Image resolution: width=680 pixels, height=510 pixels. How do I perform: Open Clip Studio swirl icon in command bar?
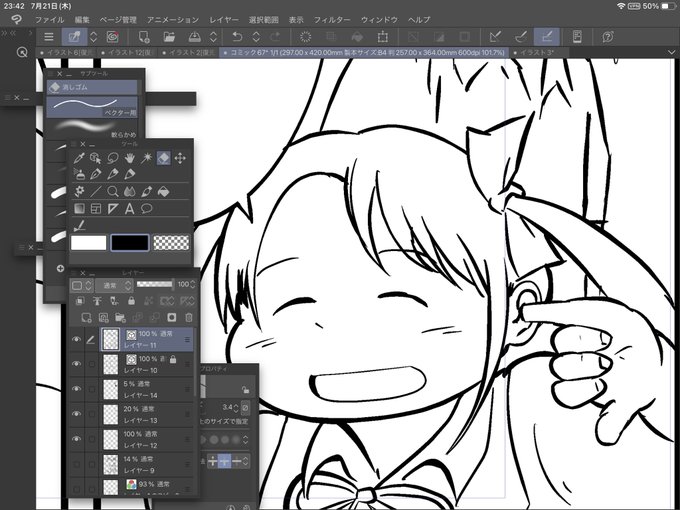pyautogui.click(x=112, y=37)
